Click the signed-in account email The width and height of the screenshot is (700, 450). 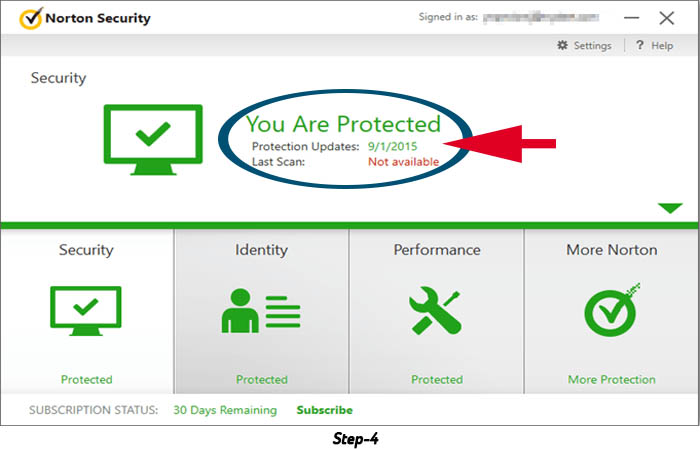click(x=541, y=17)
